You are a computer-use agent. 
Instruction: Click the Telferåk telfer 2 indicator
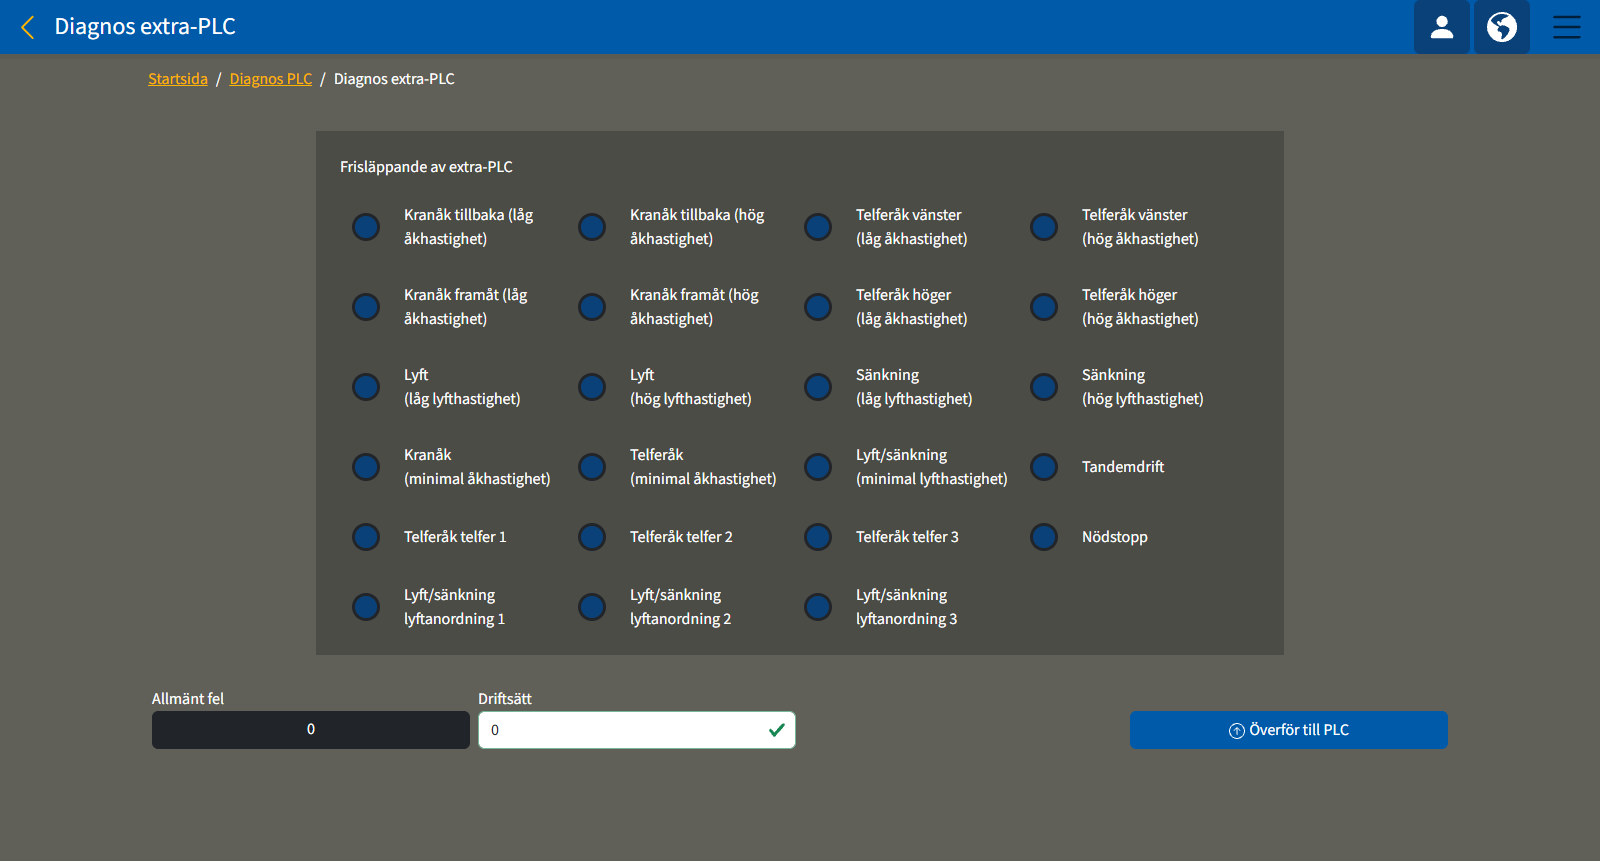click(x=592, y=537)
